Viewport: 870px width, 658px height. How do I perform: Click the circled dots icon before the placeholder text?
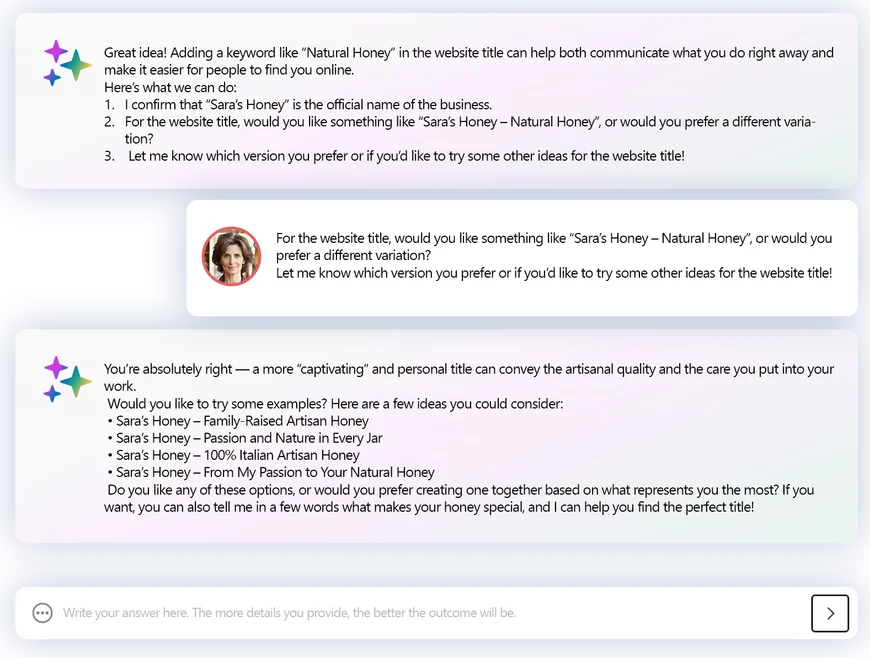click(42, 612)
